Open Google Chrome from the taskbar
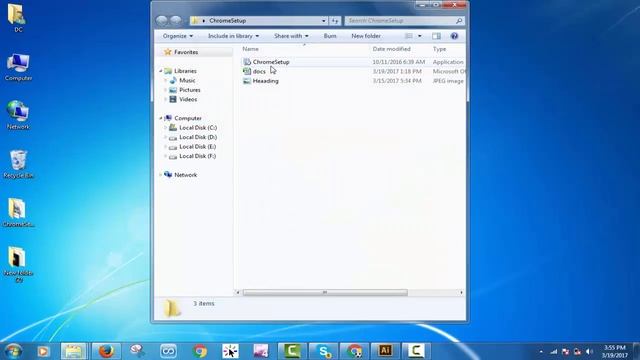 (200, 351)
